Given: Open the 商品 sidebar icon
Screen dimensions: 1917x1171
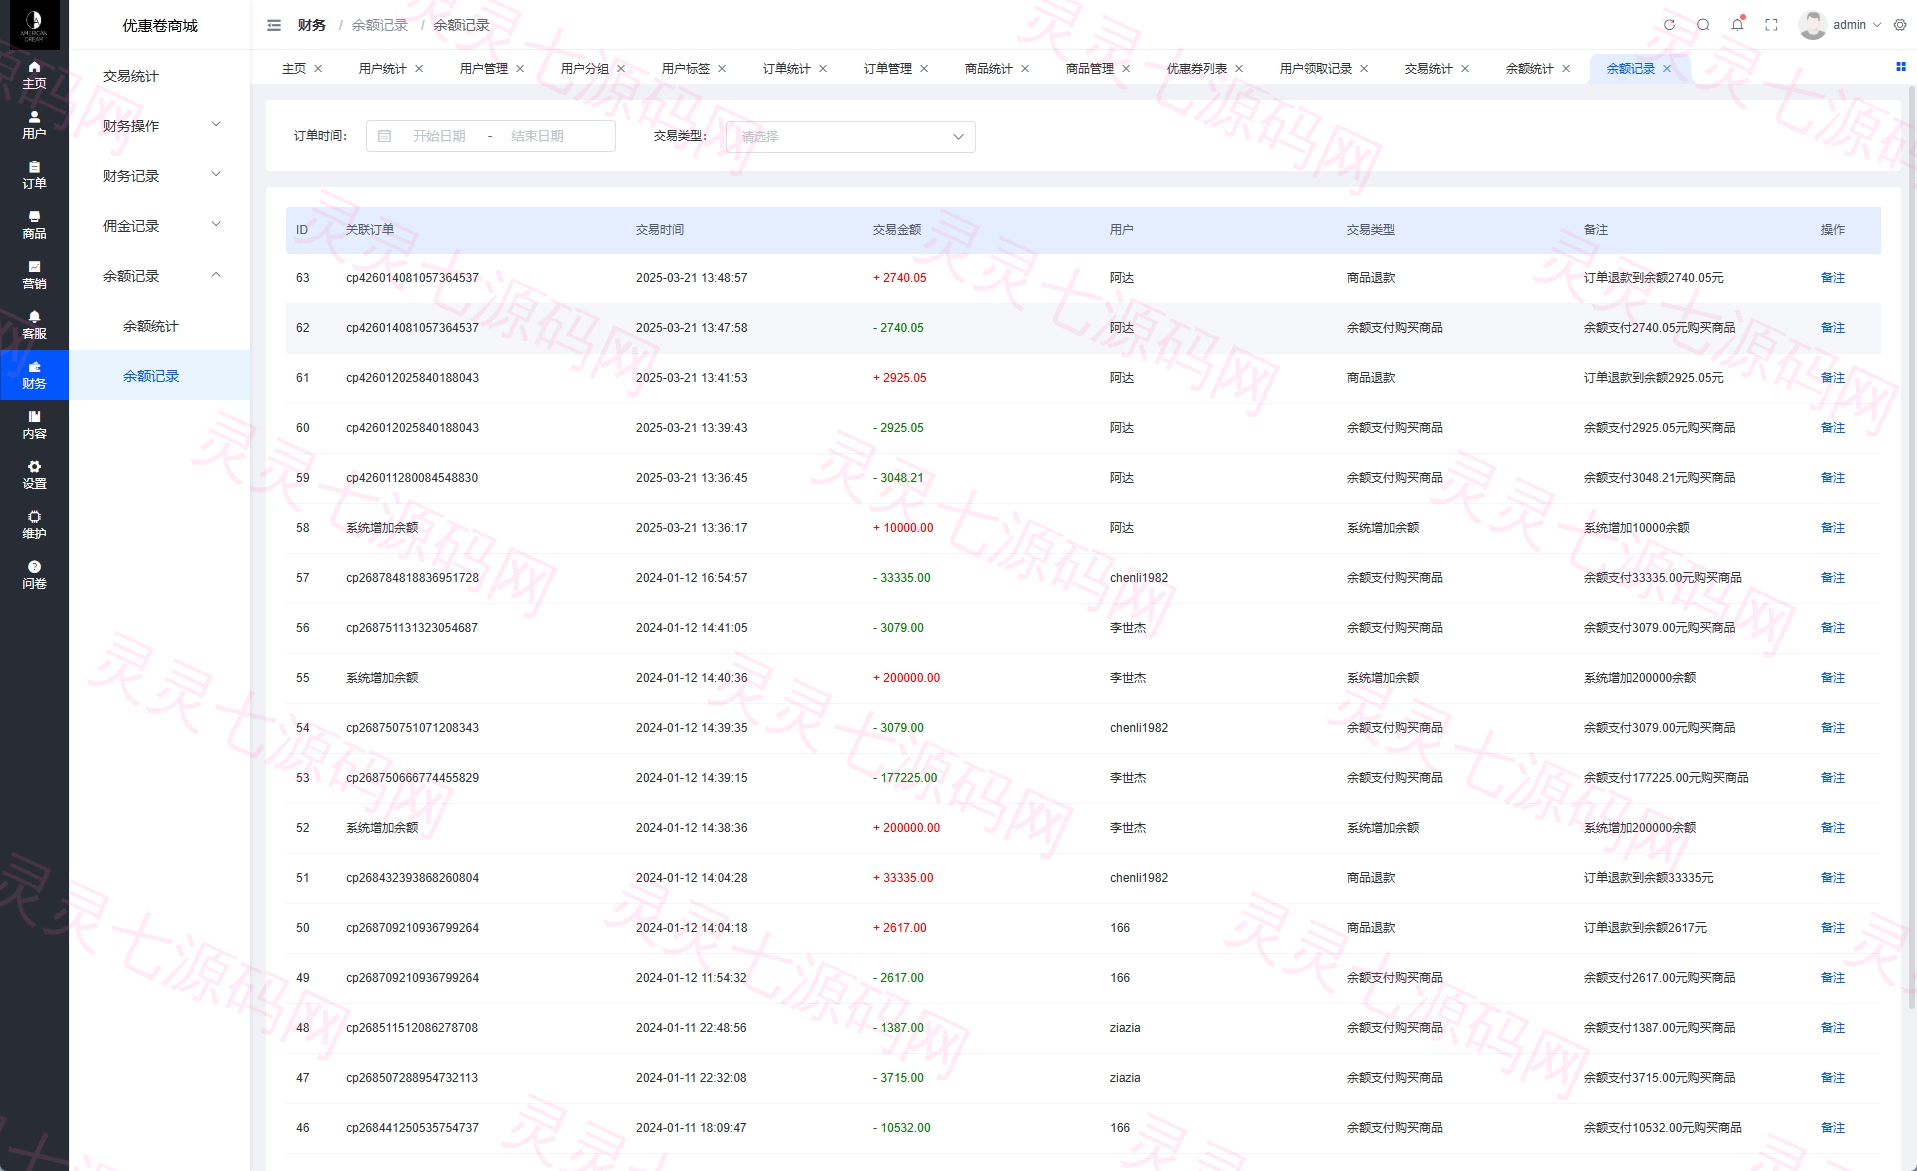Looking at the screenshot, I should click(34, 225).
